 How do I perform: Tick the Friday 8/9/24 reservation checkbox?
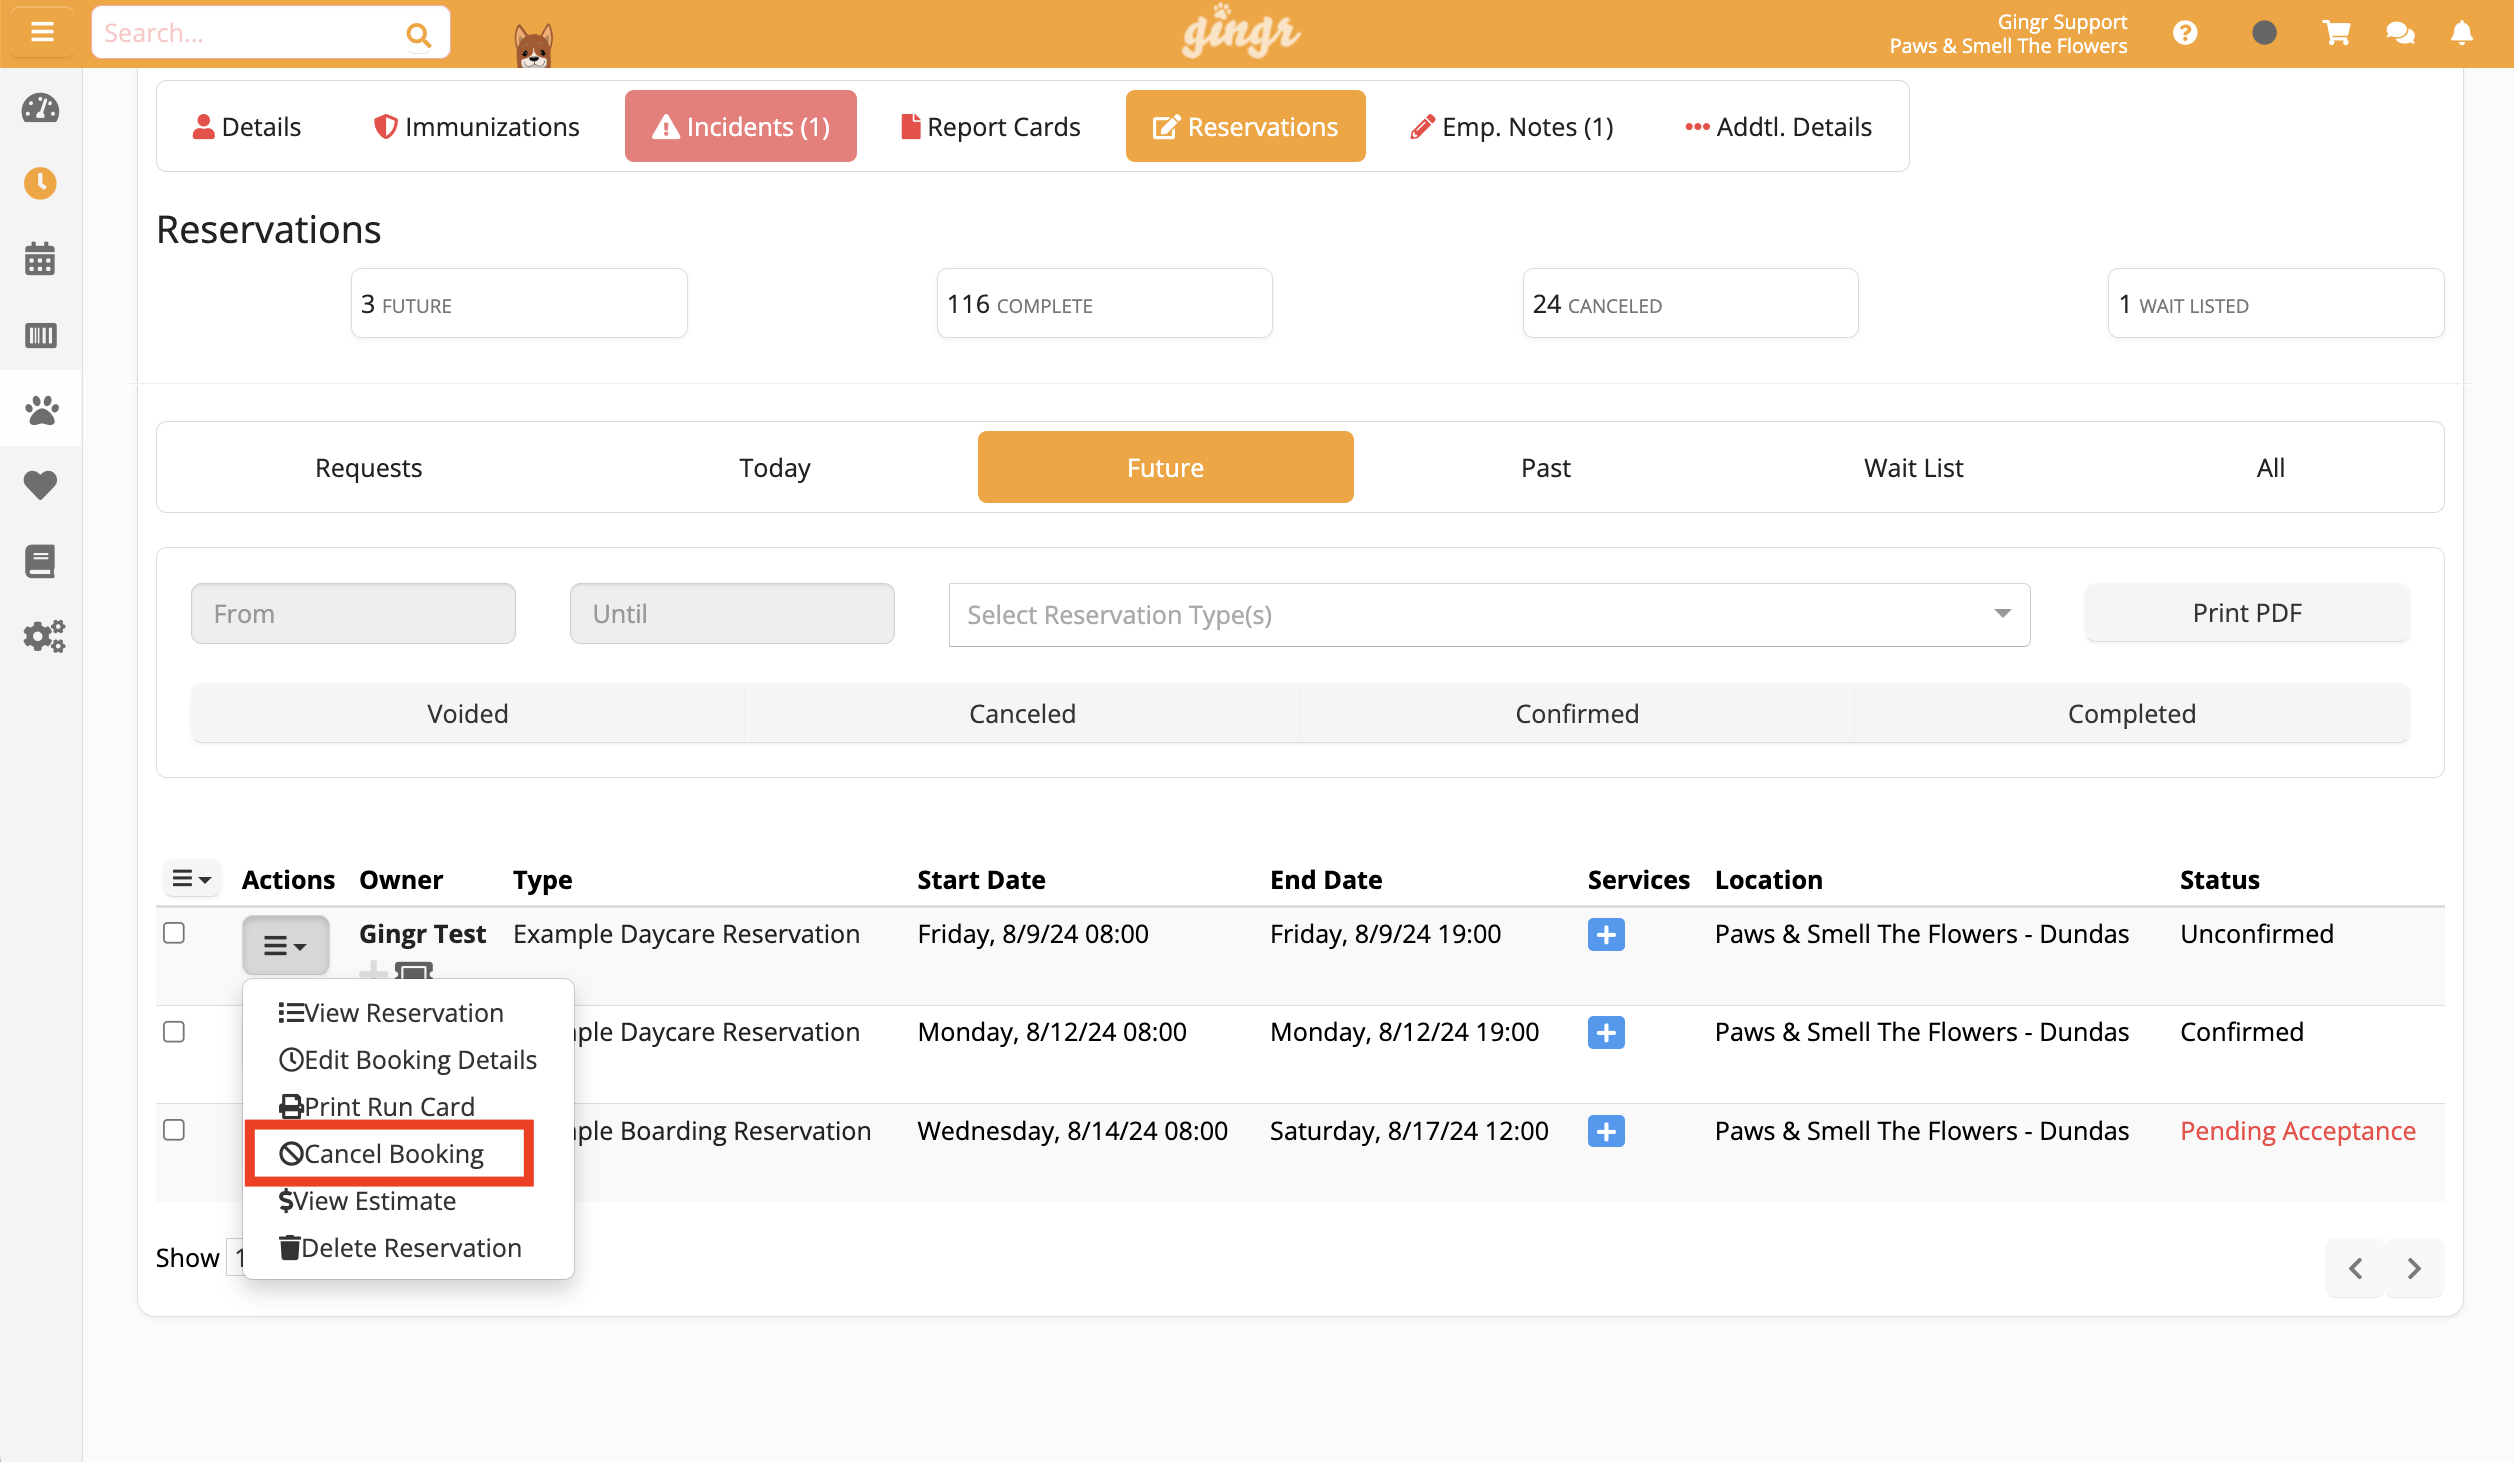[x=174, y=933]
